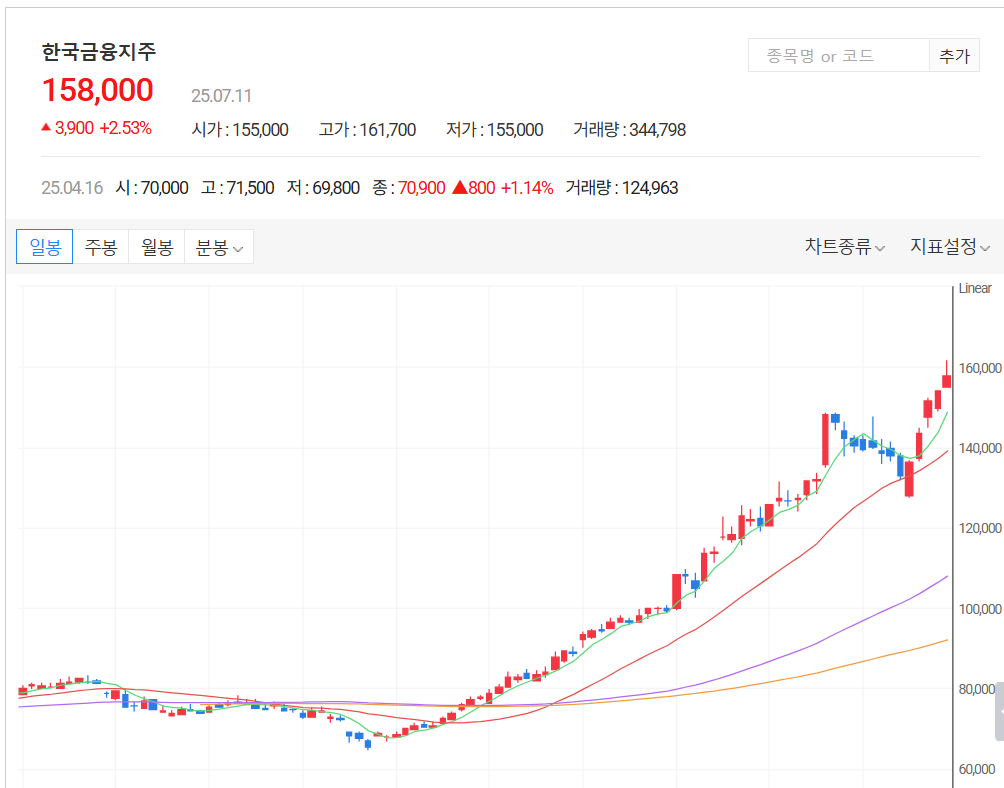Click the hovered 거래량 : 124,963 volume
1004x788 pixels.
[x=622, y=188]
